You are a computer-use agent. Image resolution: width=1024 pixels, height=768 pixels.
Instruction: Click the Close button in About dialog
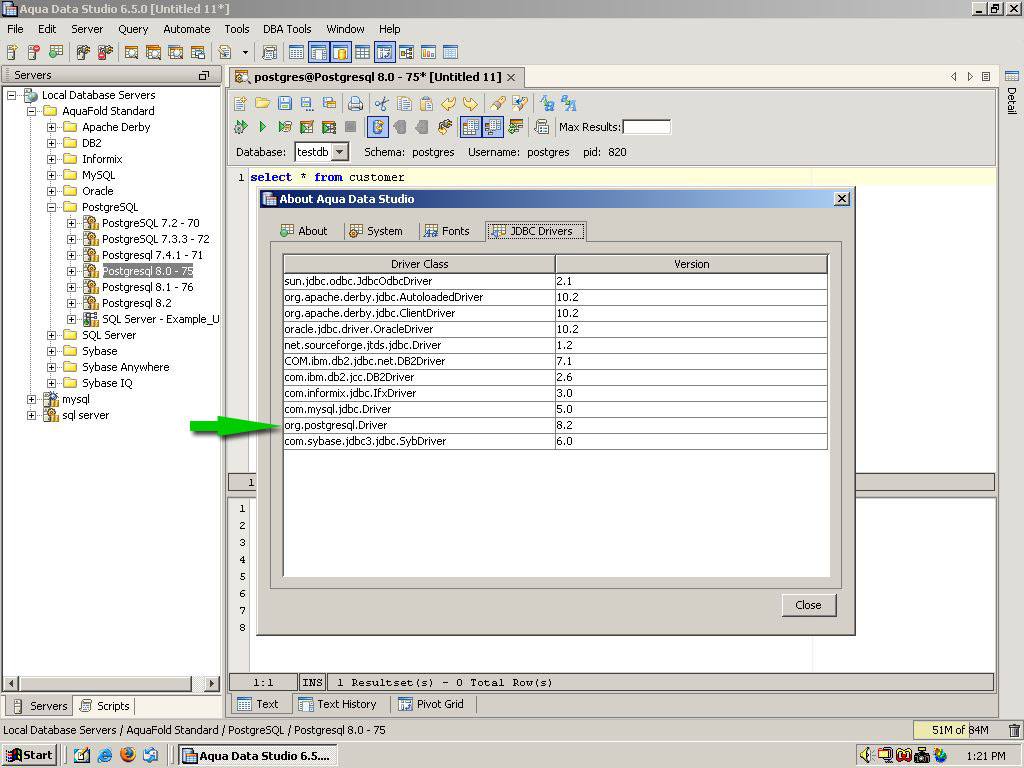[x=808, y=605]
